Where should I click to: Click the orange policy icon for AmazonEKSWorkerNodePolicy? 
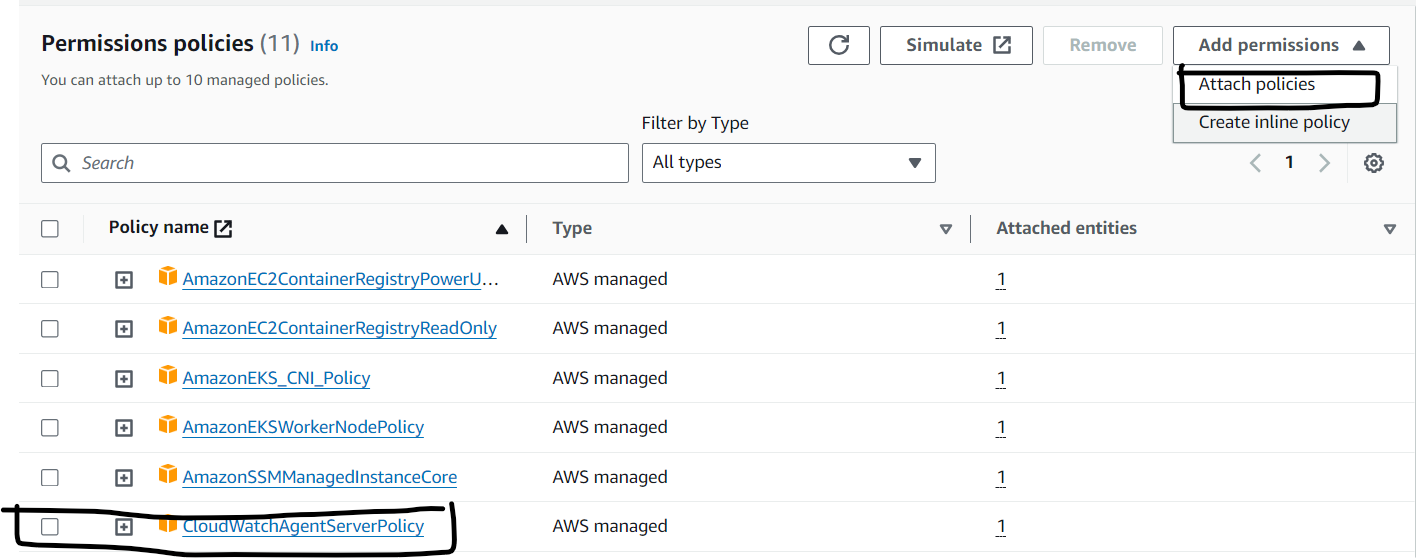coord(168,425)
